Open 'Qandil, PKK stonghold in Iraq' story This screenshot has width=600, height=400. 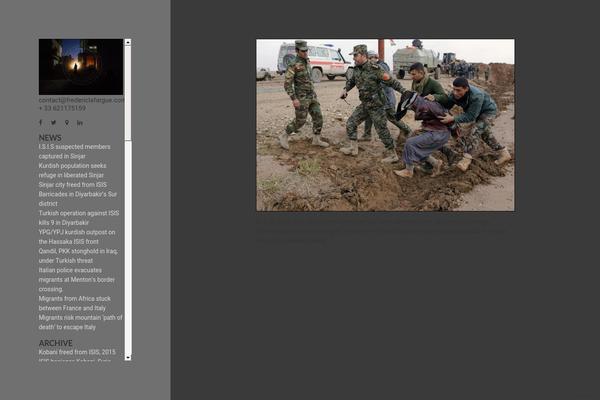[78, 256]
